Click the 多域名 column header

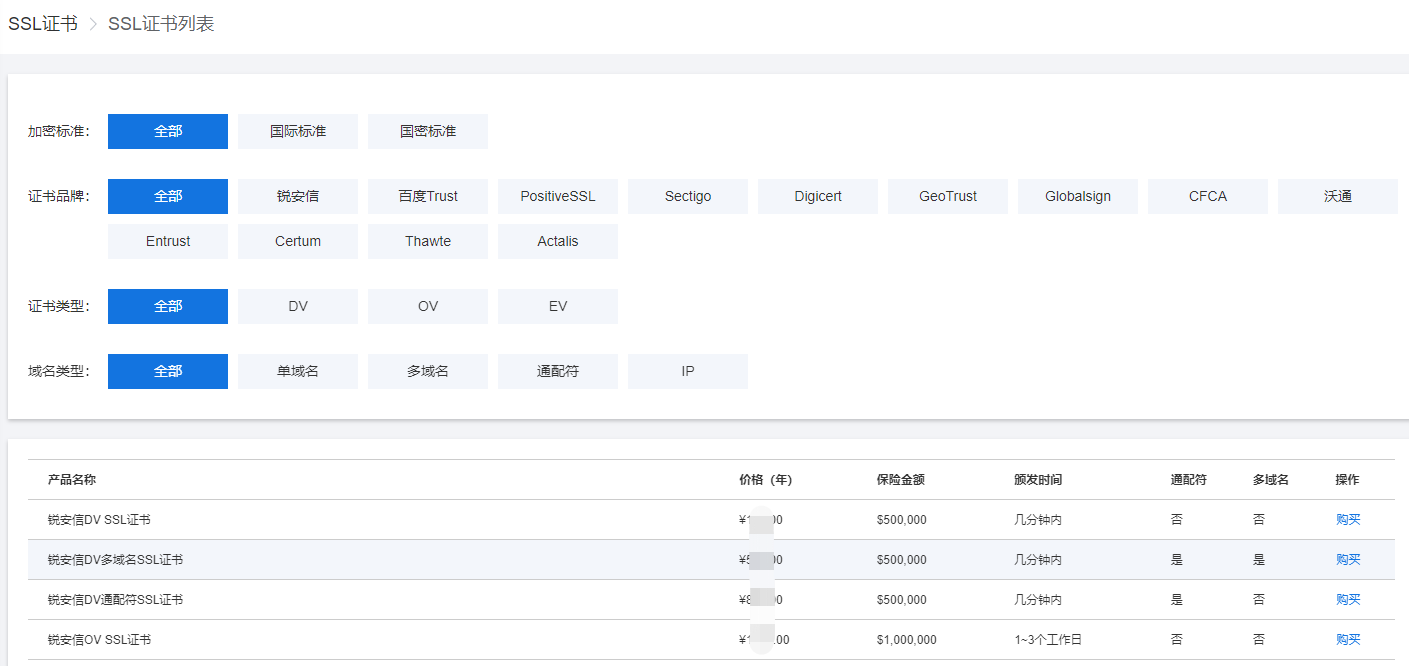[1271, 480]
